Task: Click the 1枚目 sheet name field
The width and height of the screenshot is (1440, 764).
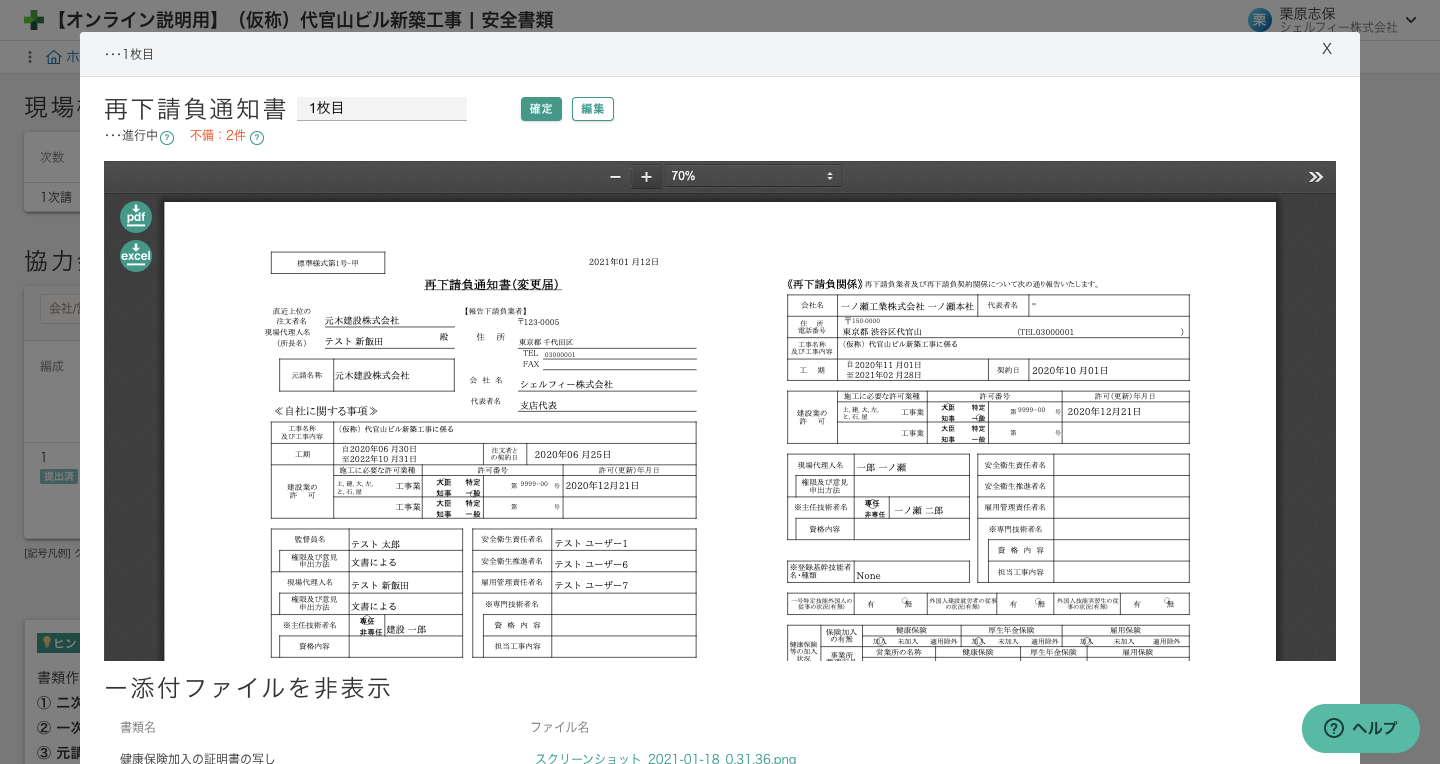Action: tap(381, 108)
